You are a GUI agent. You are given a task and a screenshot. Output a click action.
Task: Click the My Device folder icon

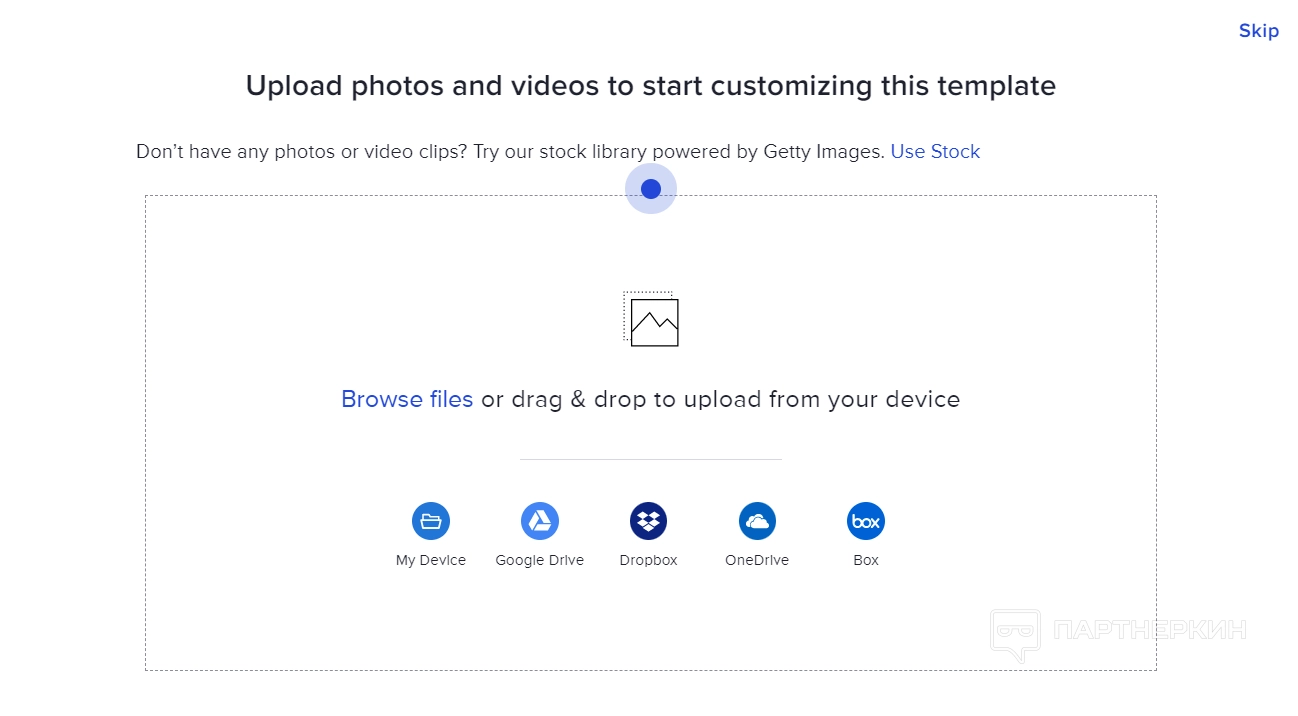click(x=431, y=521)
